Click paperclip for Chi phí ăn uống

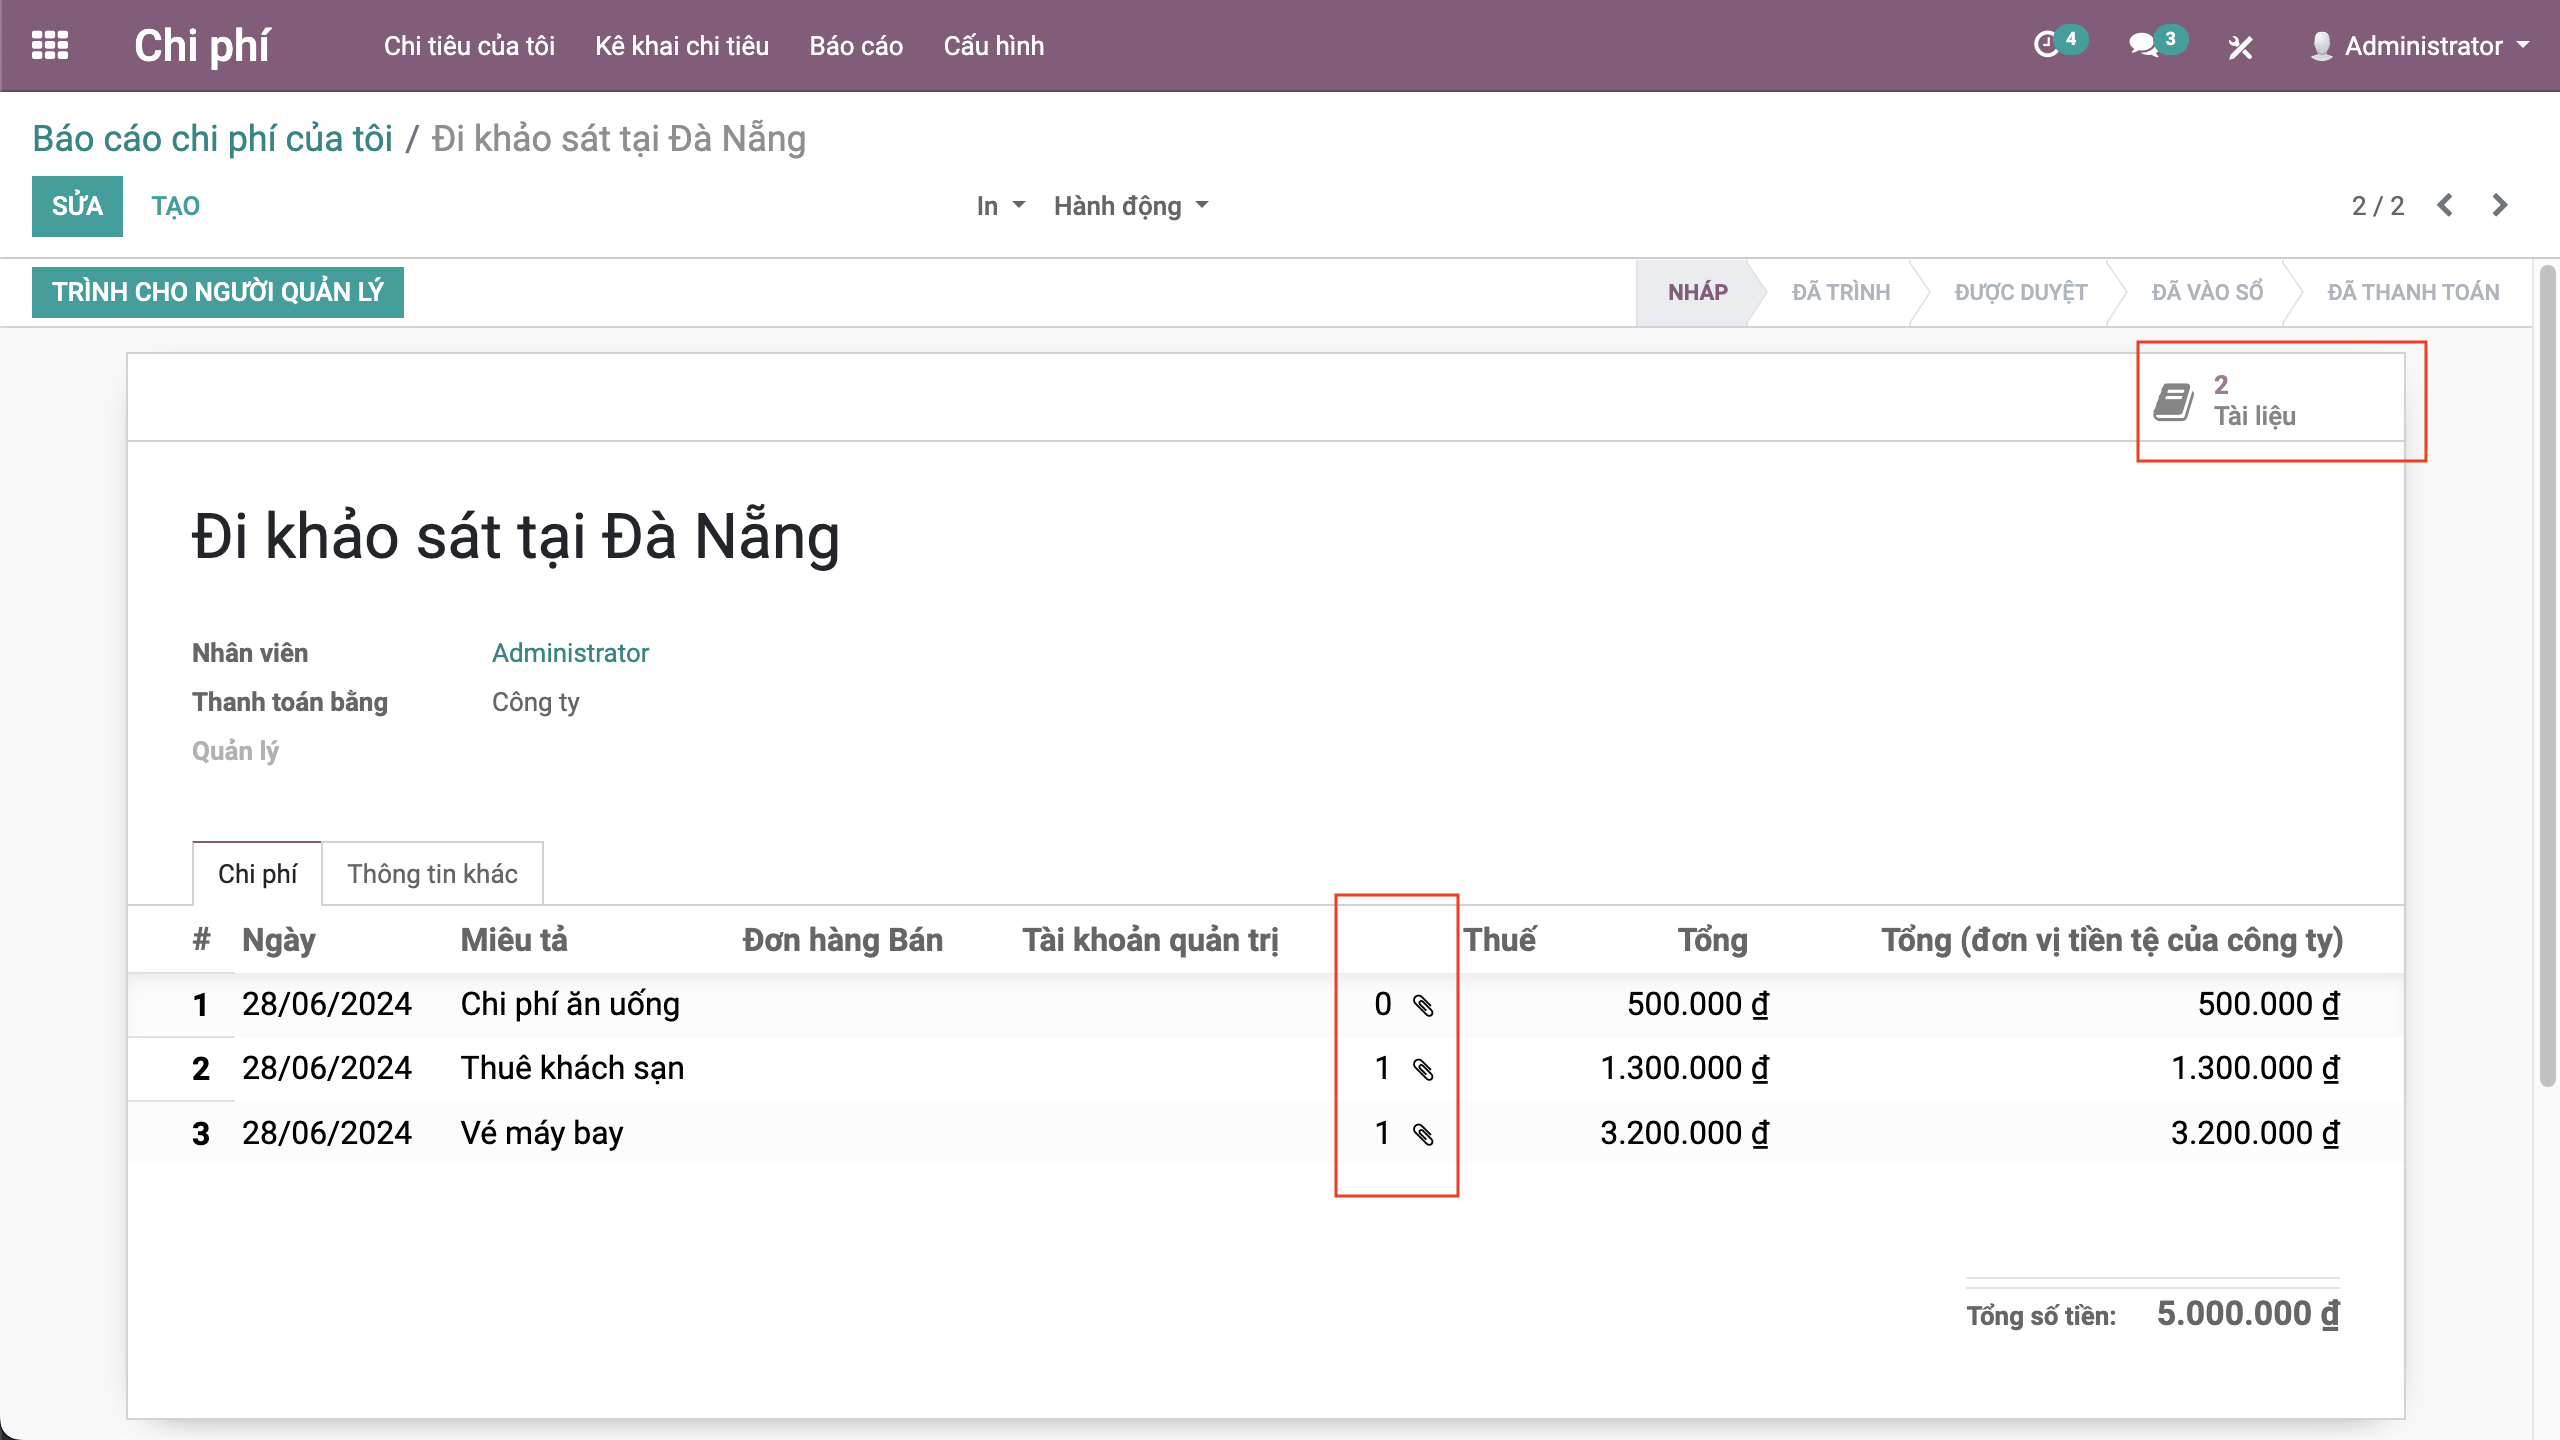click(1423, 1005)
